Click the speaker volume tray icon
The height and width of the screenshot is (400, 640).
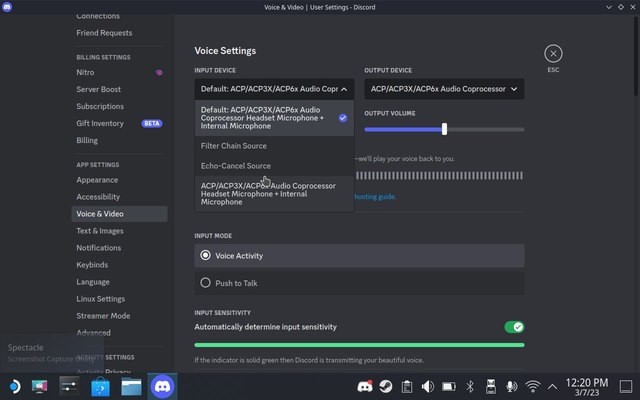[x=428, y=386]
